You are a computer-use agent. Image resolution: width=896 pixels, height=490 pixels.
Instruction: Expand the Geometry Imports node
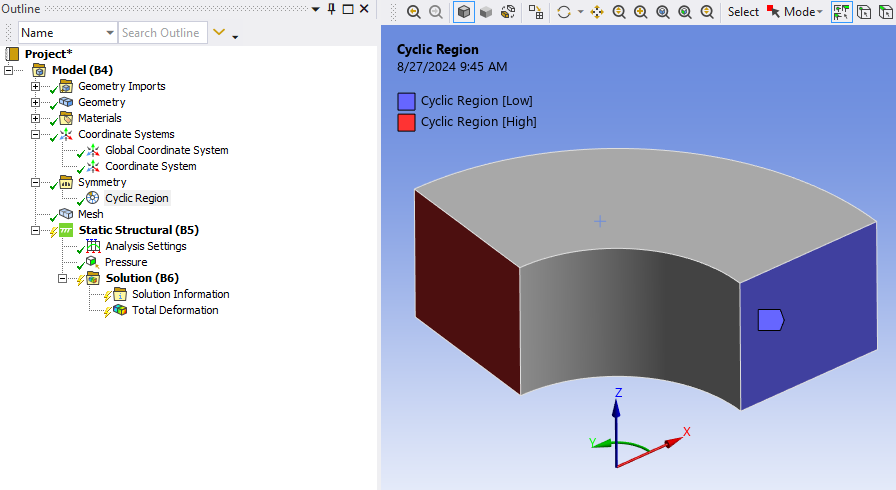[x=36, y=86]
